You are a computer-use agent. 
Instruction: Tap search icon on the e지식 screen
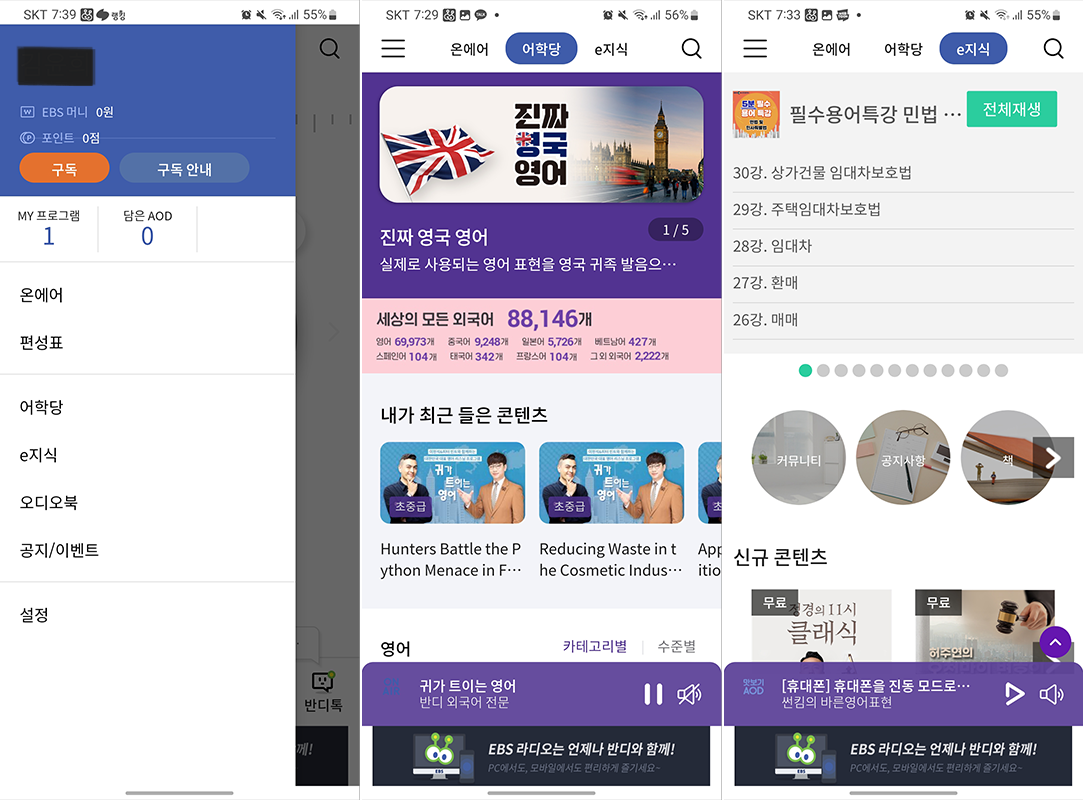1053,48
